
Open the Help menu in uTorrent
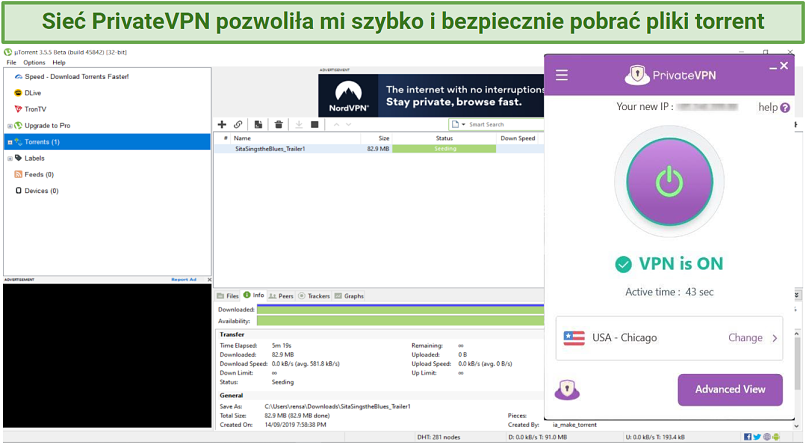click(x=59, y=62)
